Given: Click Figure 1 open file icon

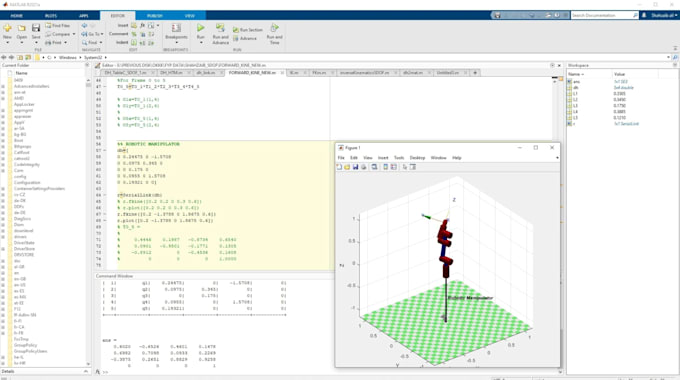Looking at the screenshot, I should tap(347, 167).
